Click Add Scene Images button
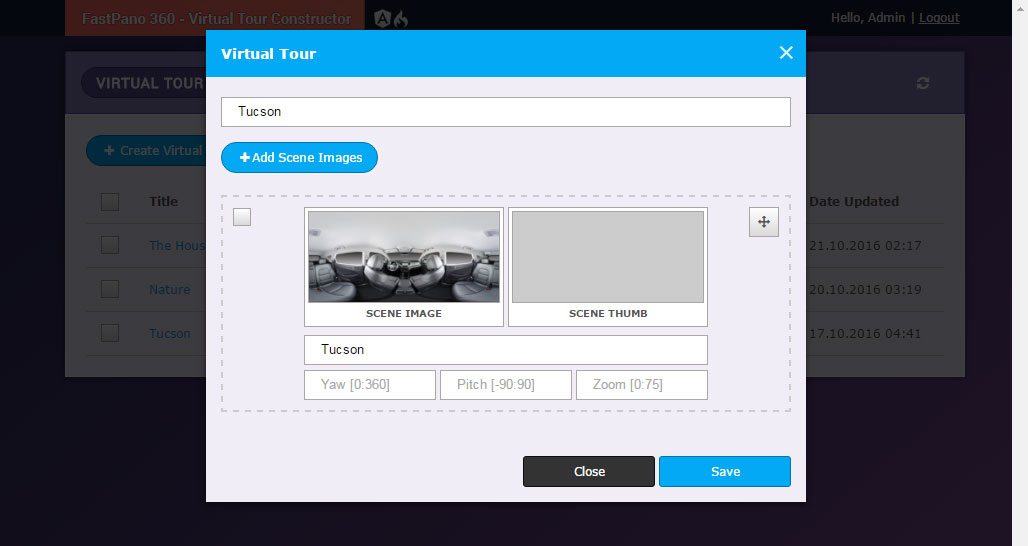The image size is (1028, 546). [300, 157]
